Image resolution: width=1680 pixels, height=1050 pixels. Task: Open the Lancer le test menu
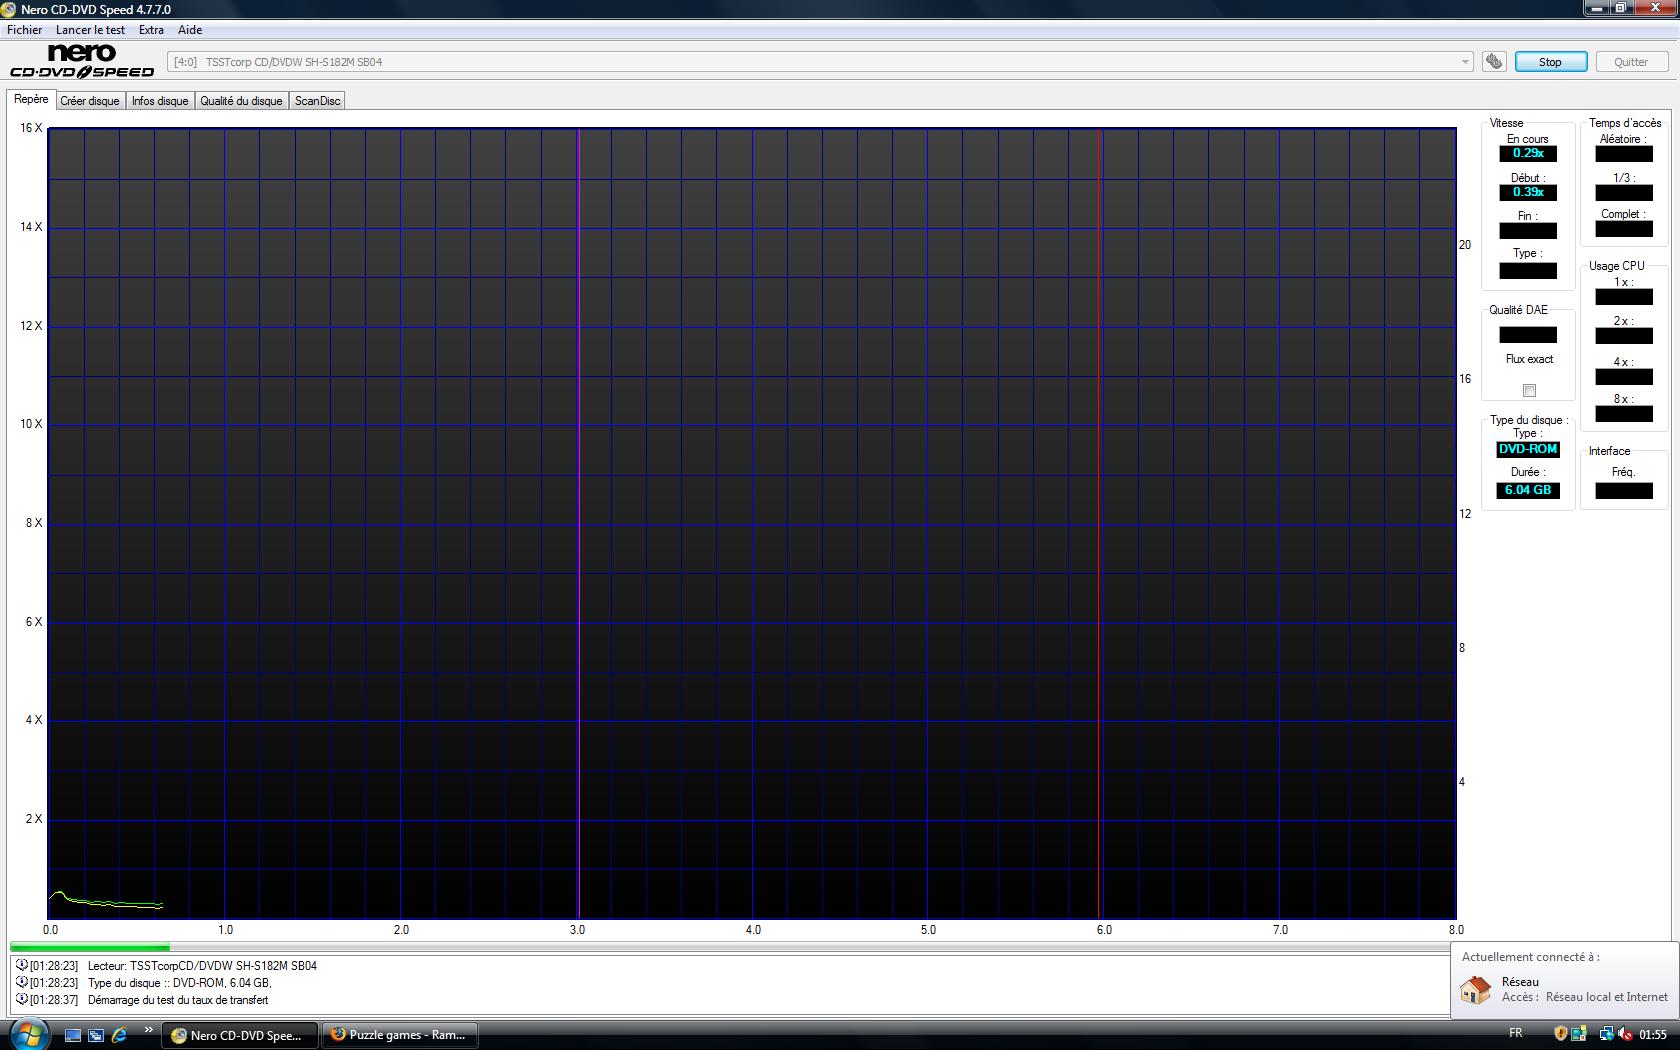tap(90, 30)
